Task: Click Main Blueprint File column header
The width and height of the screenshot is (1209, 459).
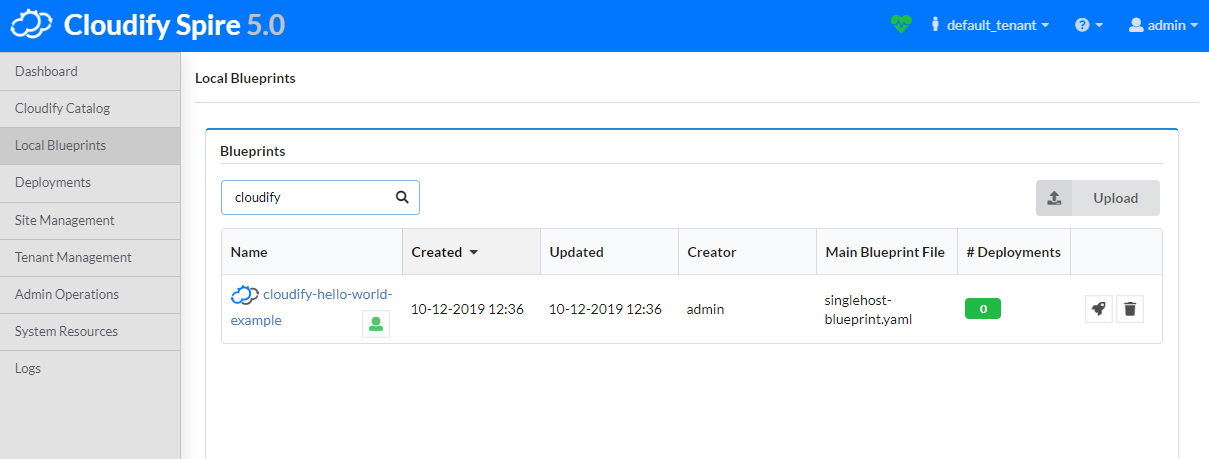Action: [886, 252]
